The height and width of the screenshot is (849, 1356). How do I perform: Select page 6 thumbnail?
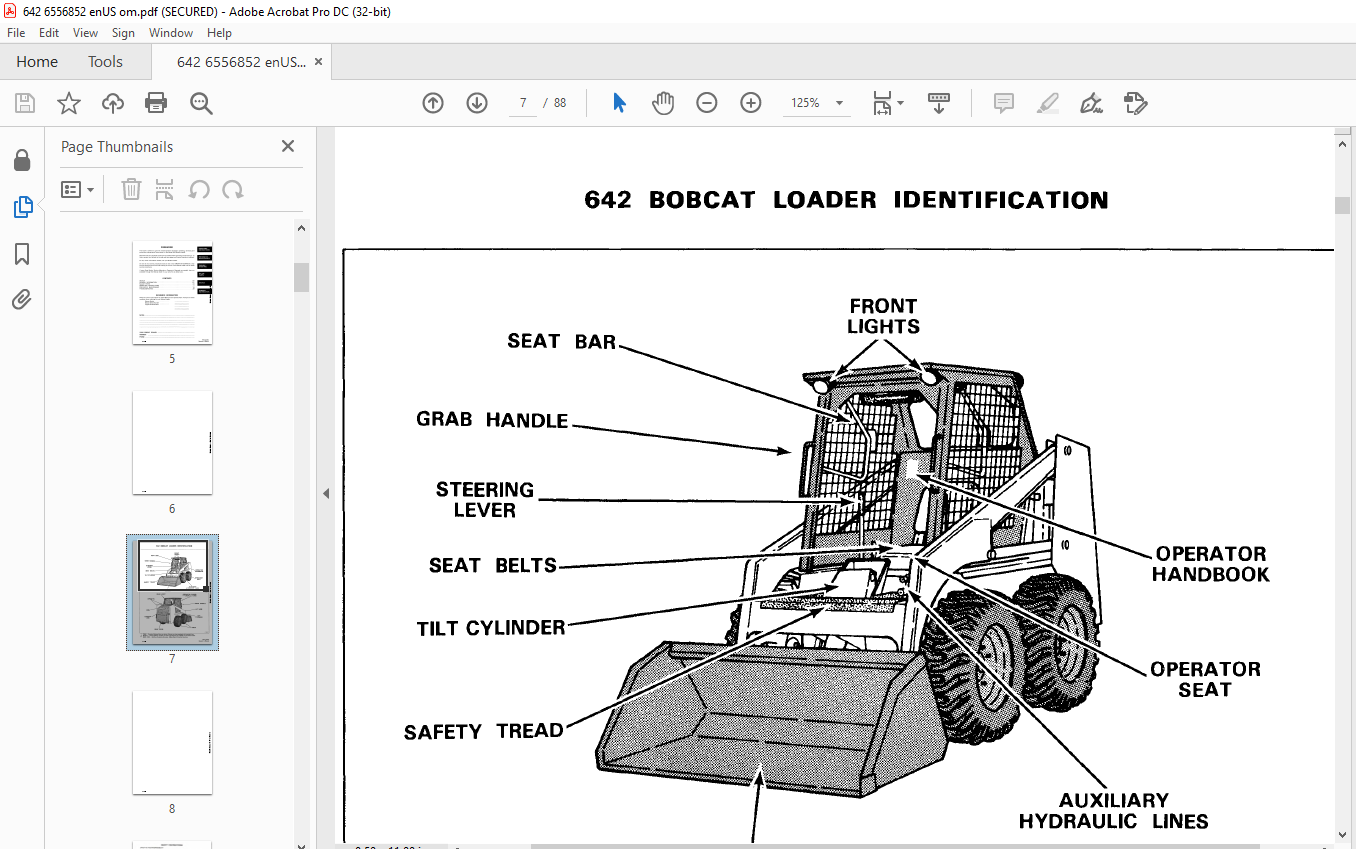(172, 442)
